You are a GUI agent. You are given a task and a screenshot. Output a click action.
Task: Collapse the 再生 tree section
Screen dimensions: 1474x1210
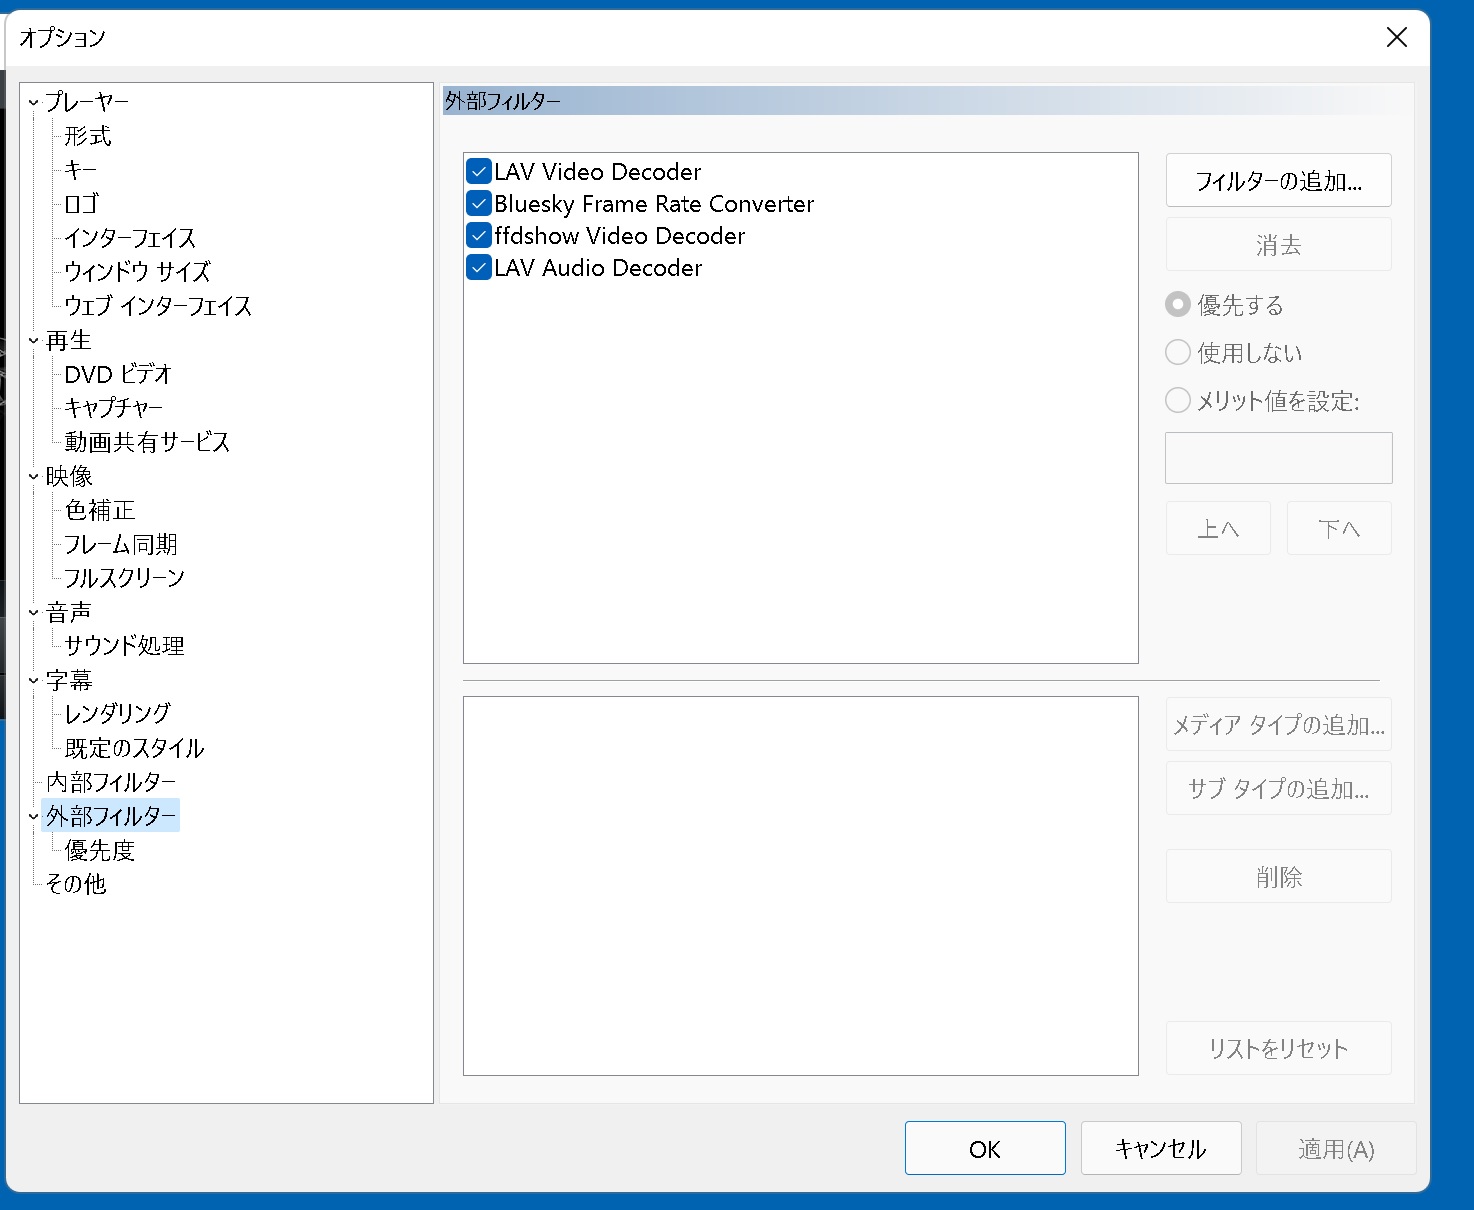point(32,340)
